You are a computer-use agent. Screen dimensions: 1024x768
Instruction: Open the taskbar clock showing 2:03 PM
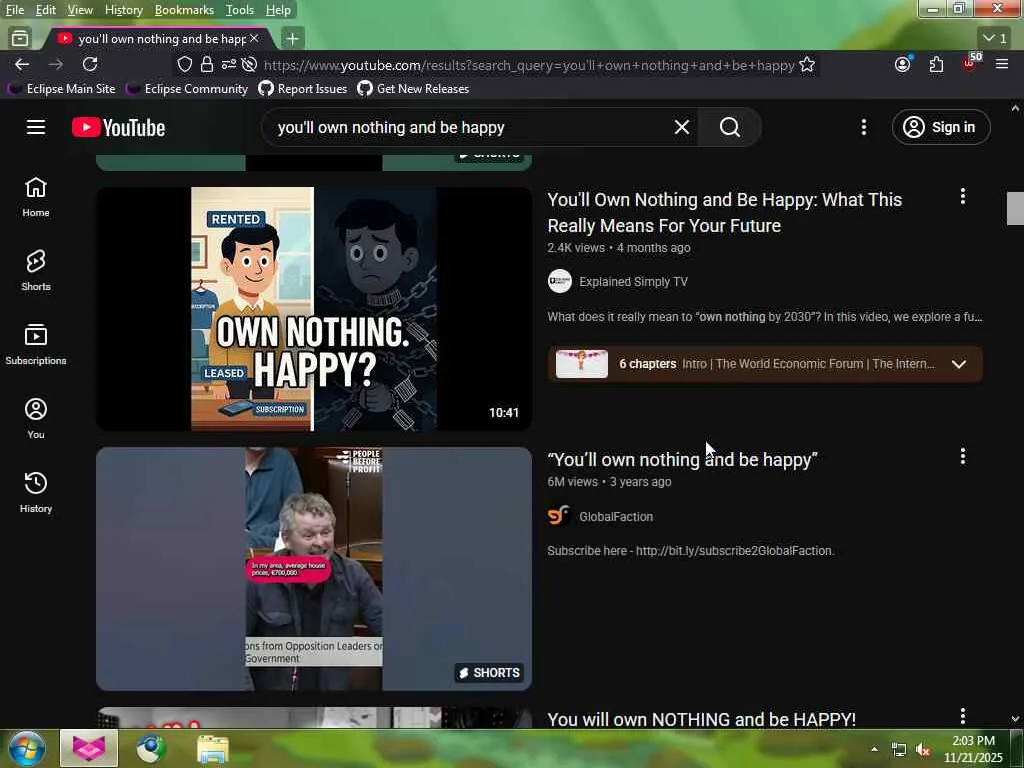[972, 749]
